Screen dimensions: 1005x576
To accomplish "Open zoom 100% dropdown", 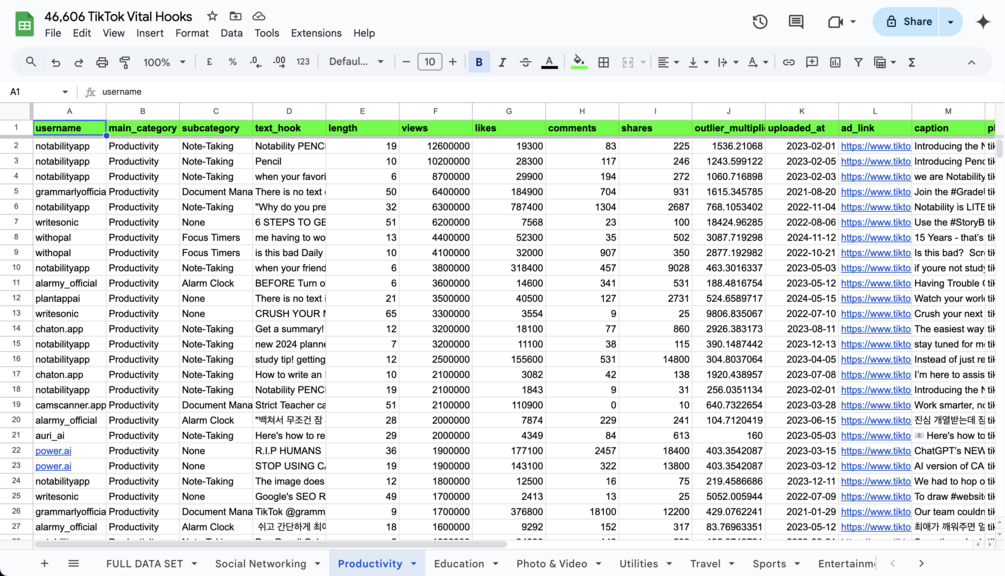I will [x=164, y=62].
